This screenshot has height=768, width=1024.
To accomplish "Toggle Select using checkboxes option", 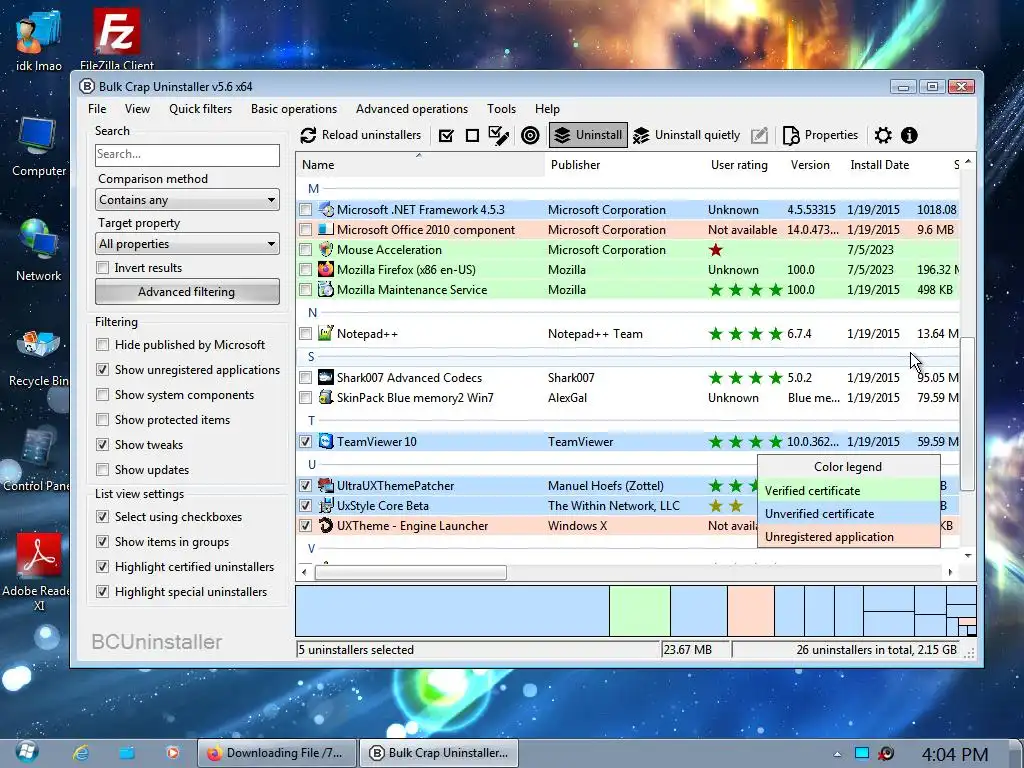I will [103, 517].
